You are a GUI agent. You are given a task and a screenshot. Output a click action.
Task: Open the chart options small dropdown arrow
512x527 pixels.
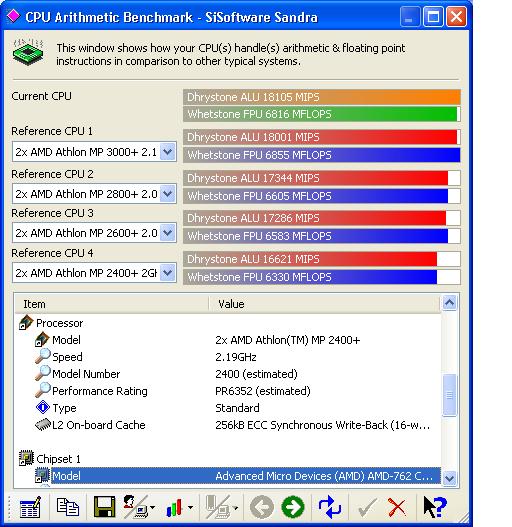(190, 508)
